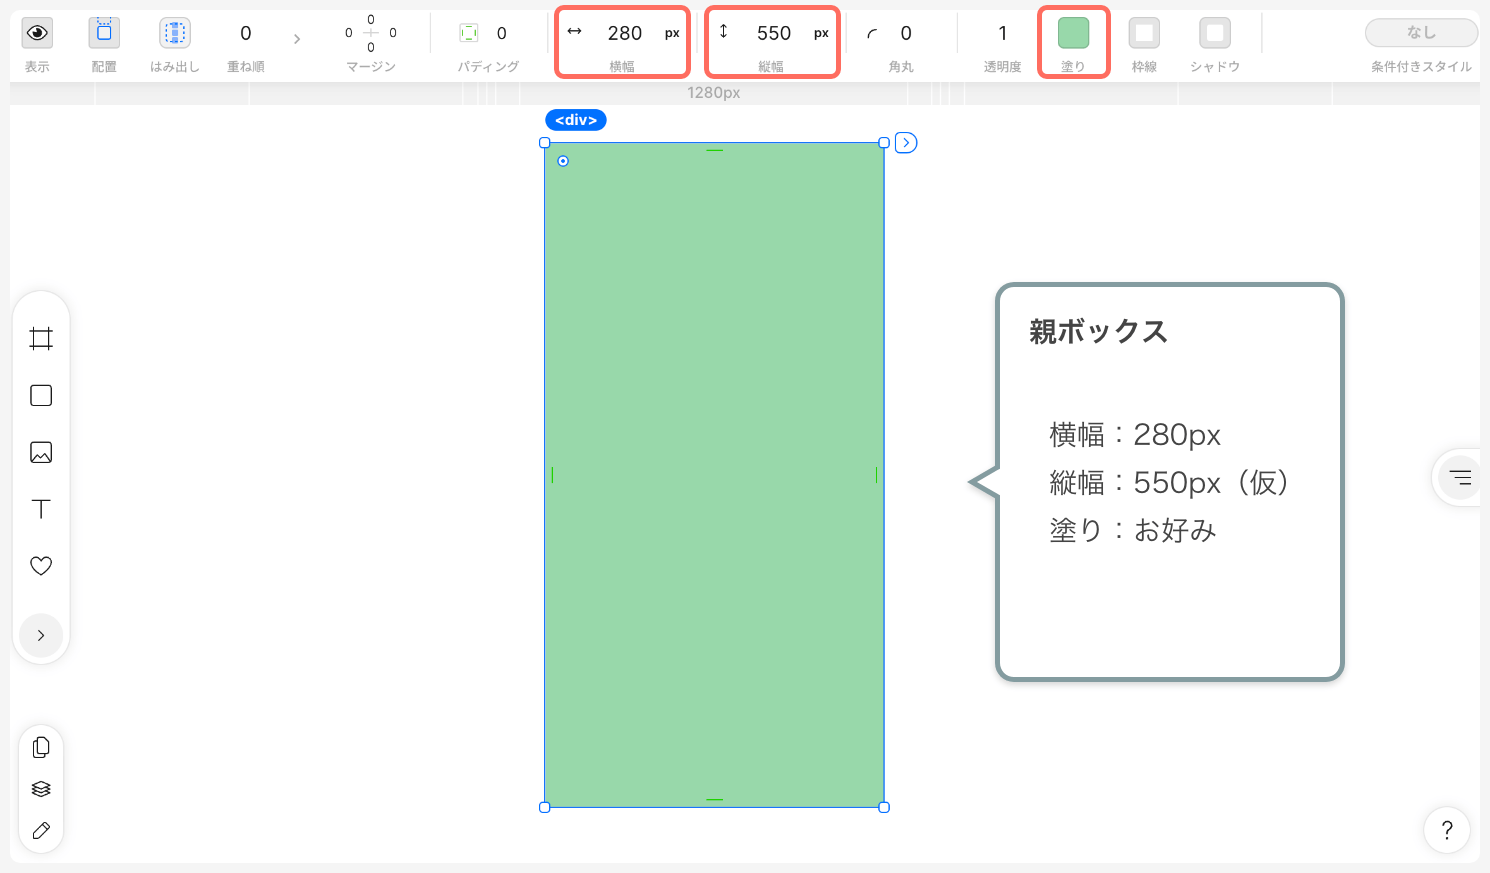This screenshot has width=1490, height=873.
Task: Select the green div box on canvas
Action: 714,475
